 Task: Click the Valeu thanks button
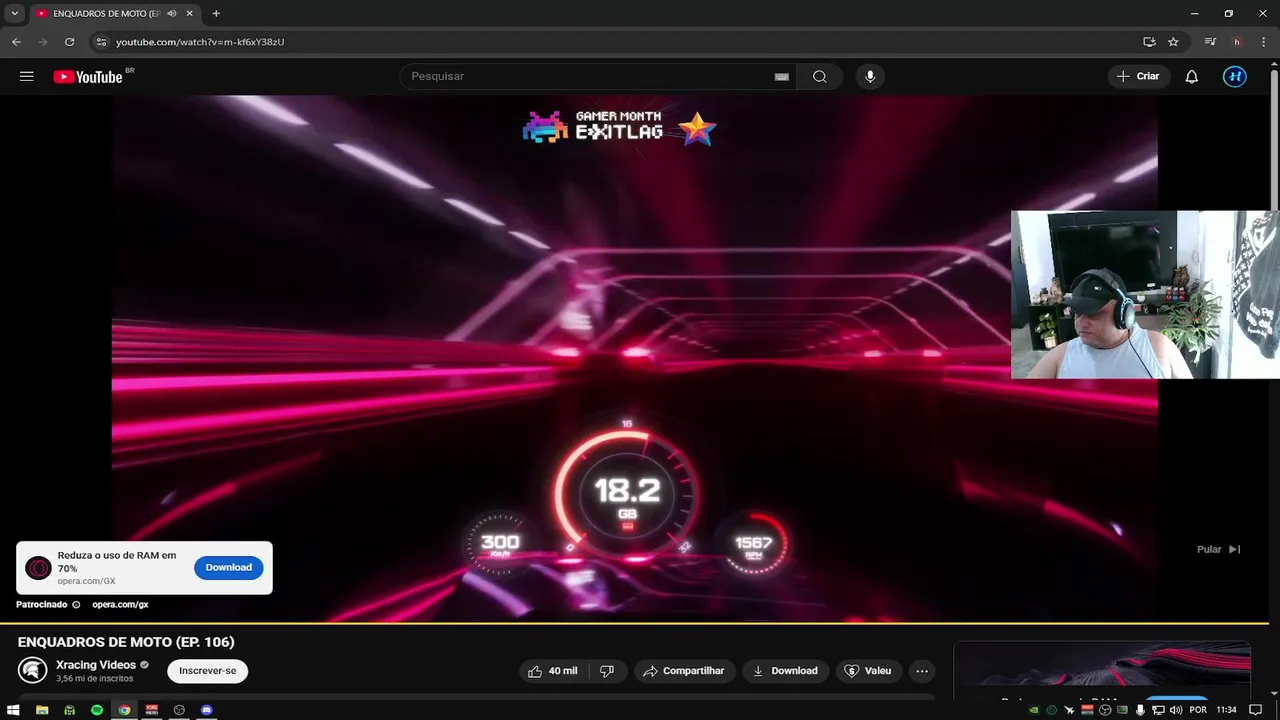(868, 671)
